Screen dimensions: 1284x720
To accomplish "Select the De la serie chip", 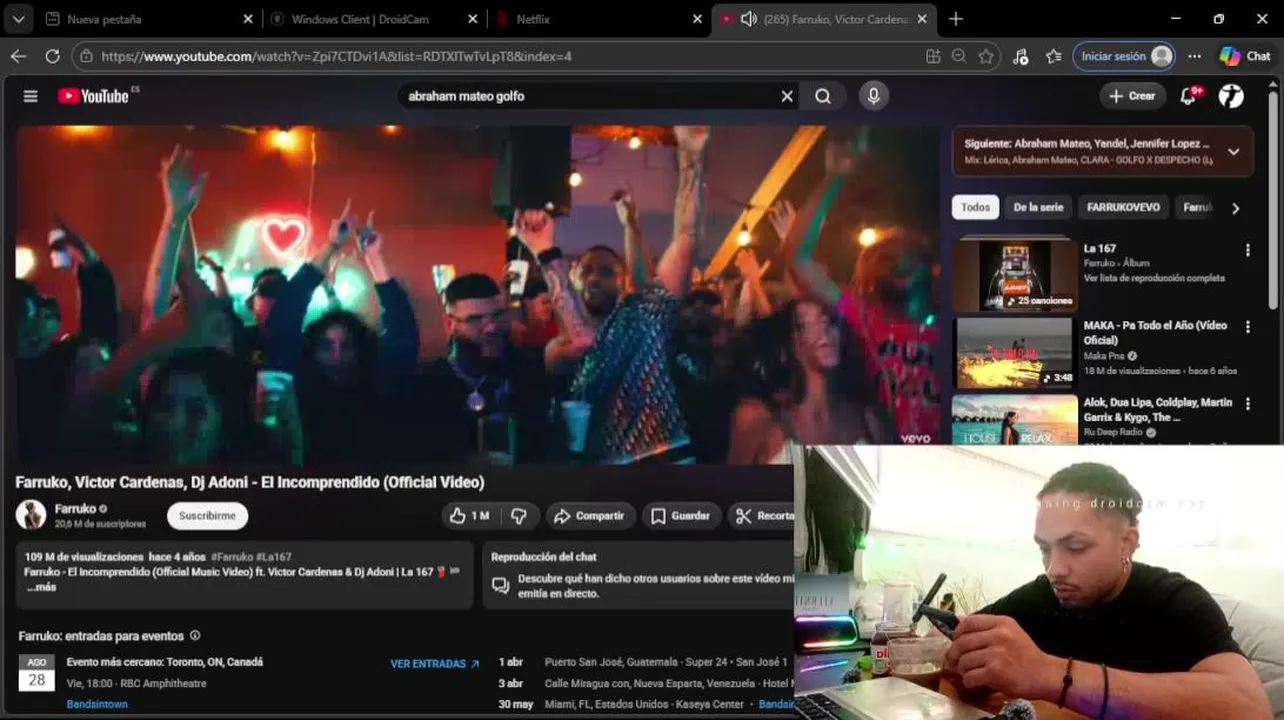I will [1038, 208].
